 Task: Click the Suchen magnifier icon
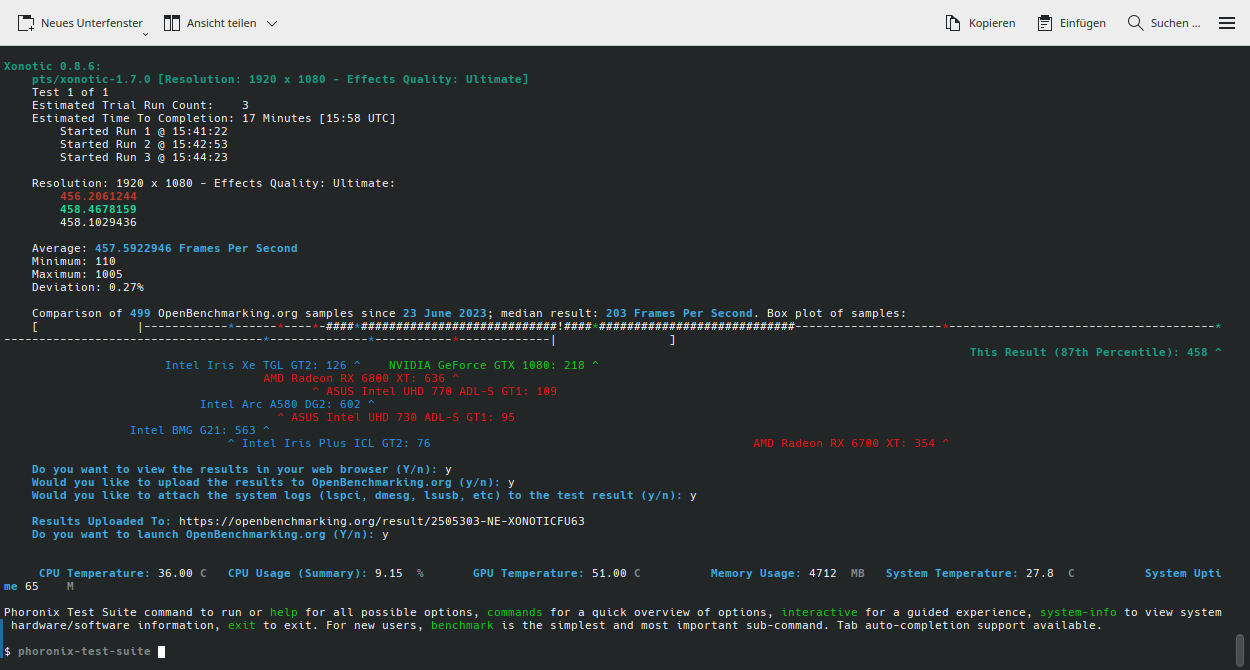1135,22
